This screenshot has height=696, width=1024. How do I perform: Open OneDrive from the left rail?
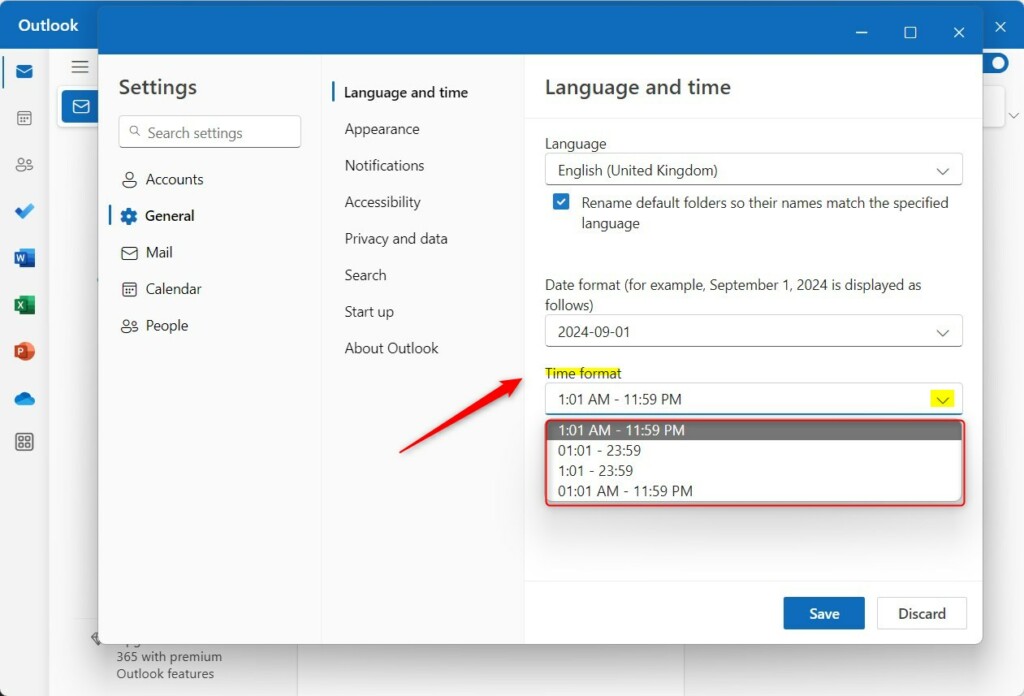pyautogui.click(x=23, y=398)
